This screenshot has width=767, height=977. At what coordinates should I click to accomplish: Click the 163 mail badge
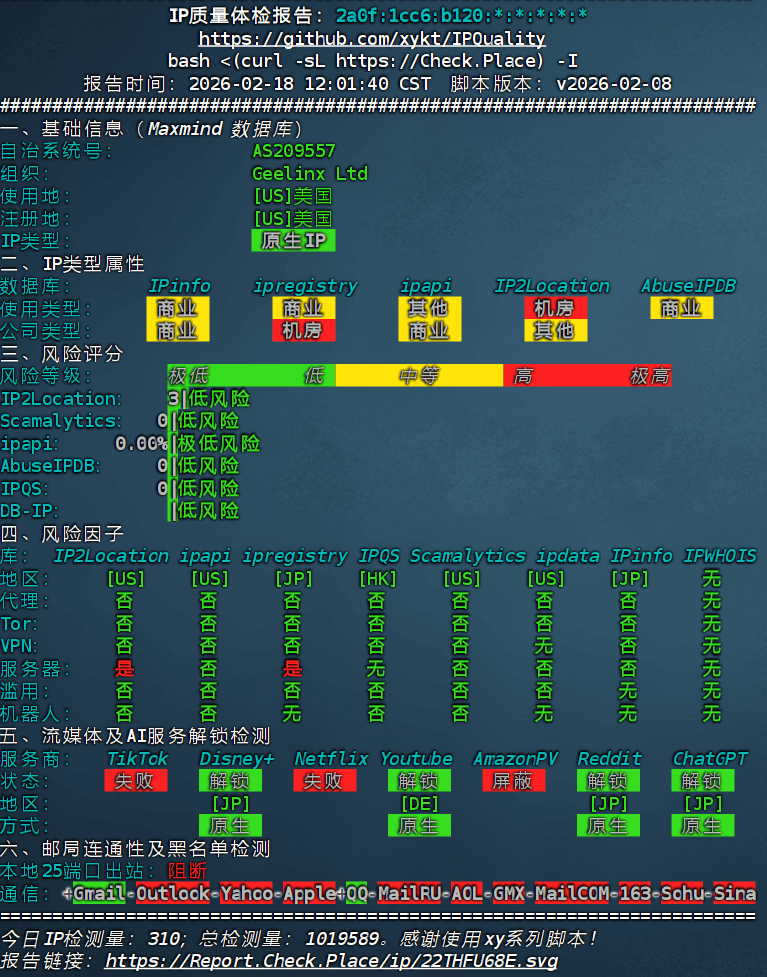coord(634,894)
